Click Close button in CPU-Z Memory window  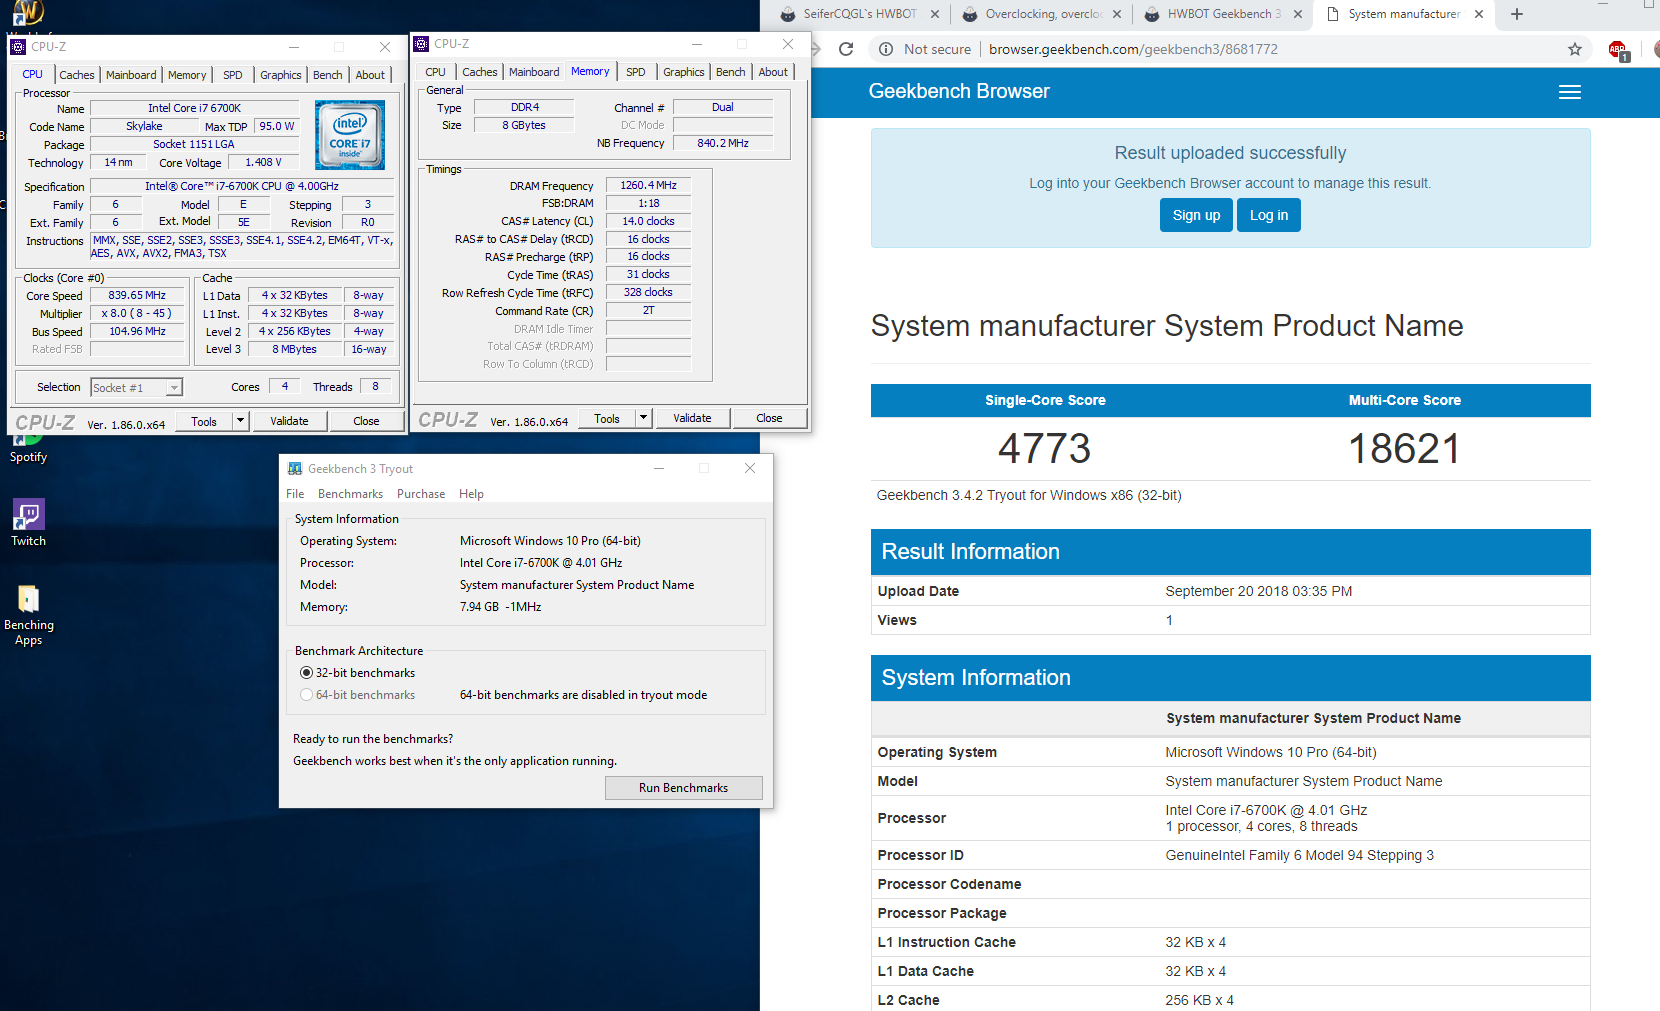769,418
